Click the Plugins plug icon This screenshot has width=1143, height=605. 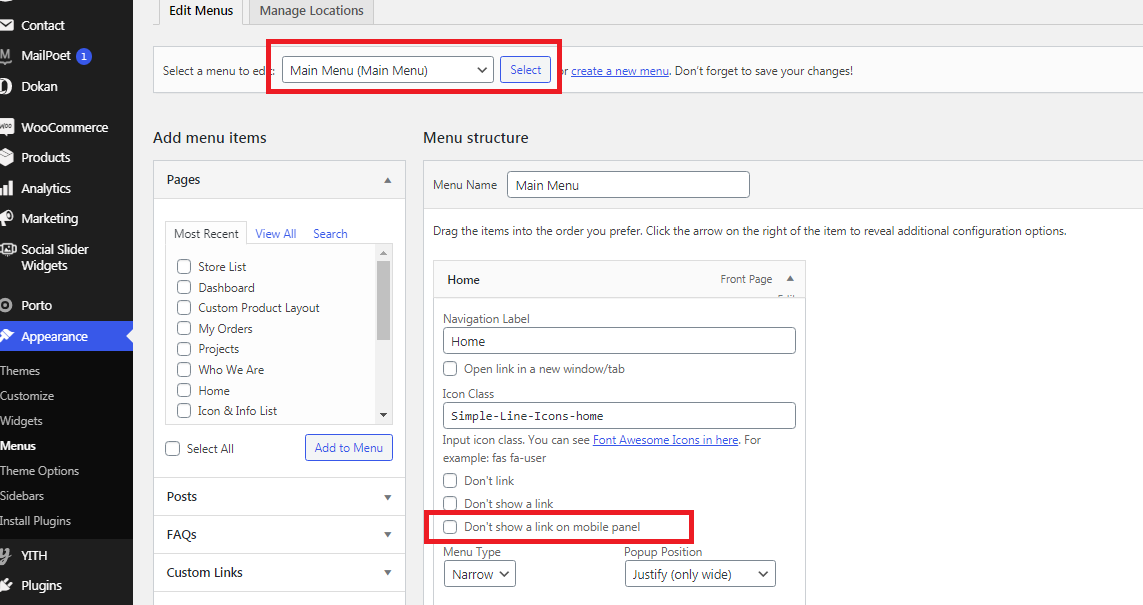tap(6, 585)
